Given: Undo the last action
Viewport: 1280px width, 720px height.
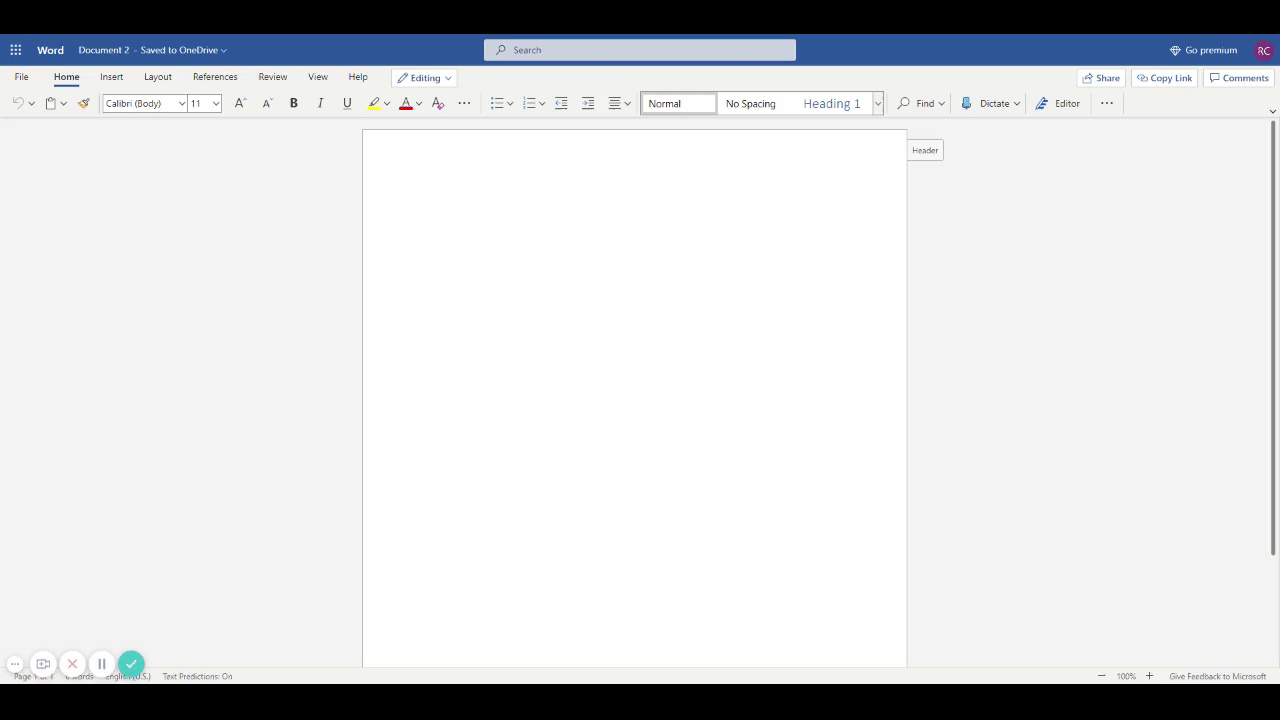Looking at the screenshot, I should 17,103.
